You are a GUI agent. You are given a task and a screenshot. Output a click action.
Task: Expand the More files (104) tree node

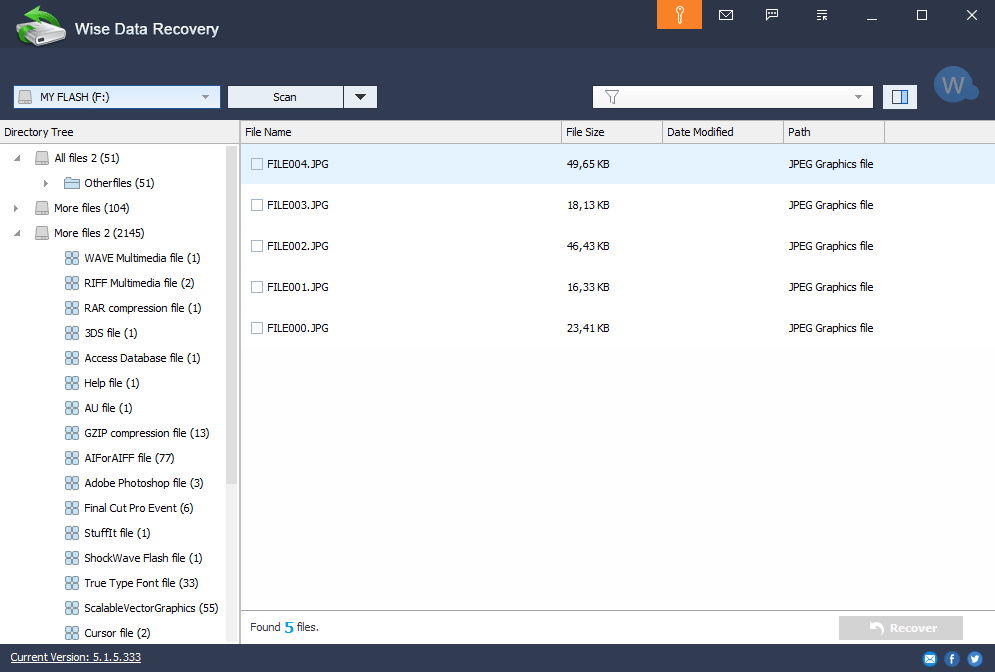16,208
